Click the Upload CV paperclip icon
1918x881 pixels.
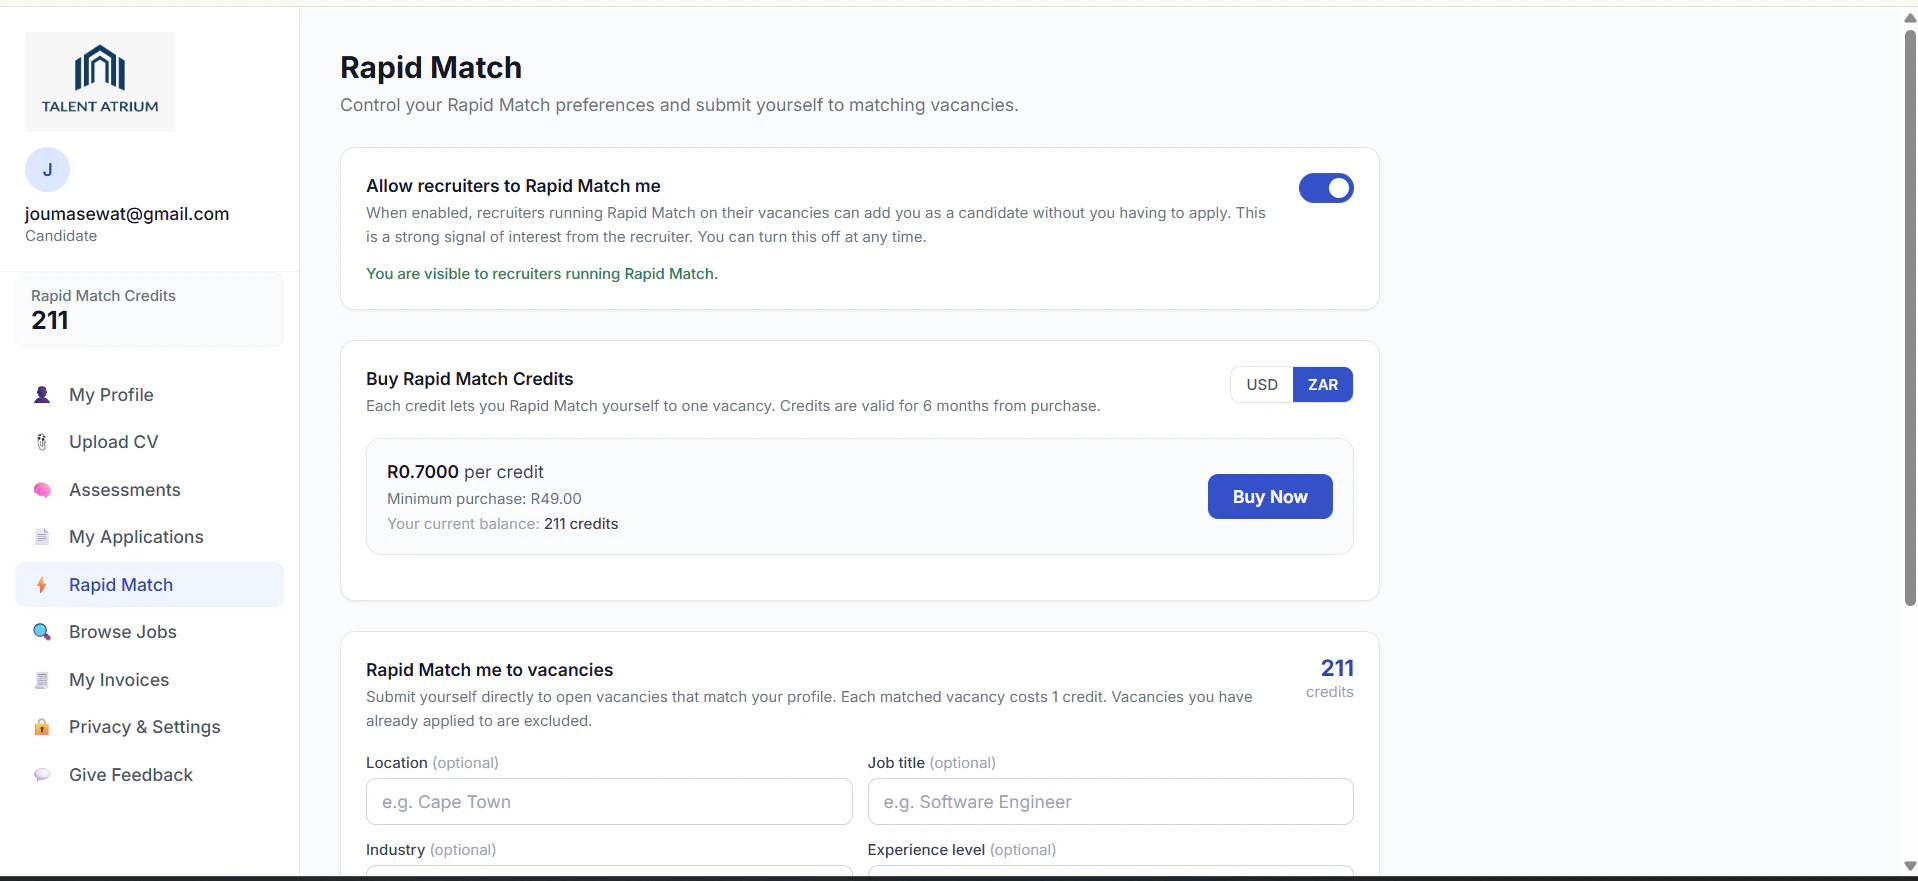point(42,442)
